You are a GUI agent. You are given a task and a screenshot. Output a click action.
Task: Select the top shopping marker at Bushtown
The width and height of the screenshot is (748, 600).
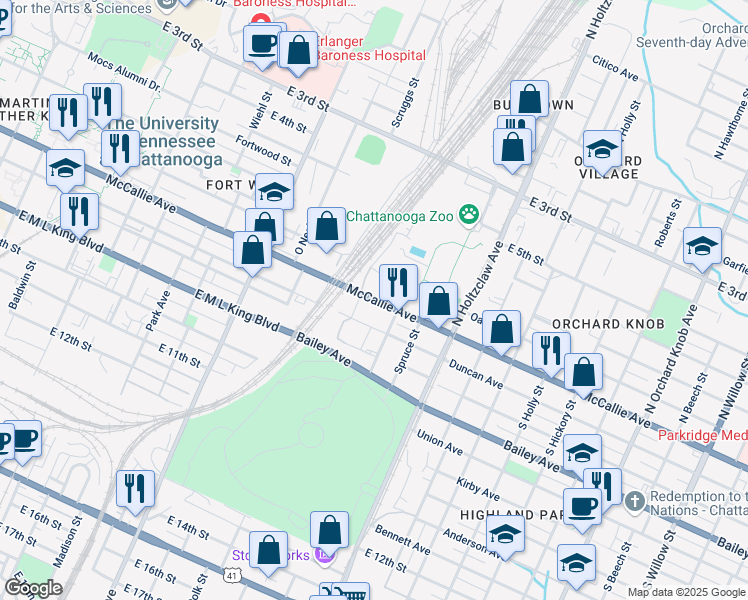[530, 98]
